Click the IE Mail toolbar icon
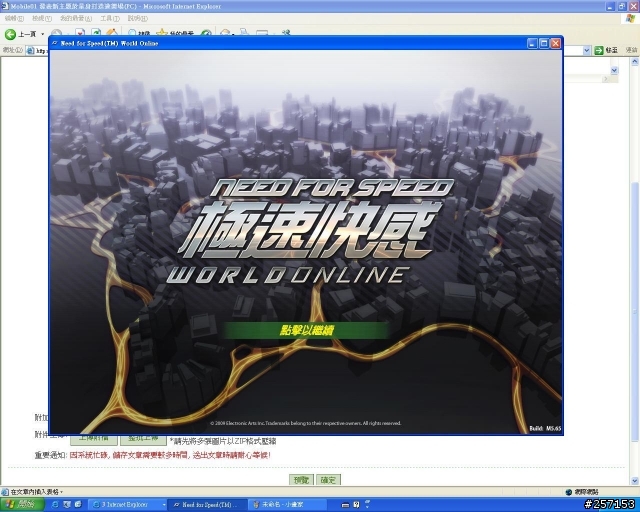The image size is (640, 512). pos(225,33)
